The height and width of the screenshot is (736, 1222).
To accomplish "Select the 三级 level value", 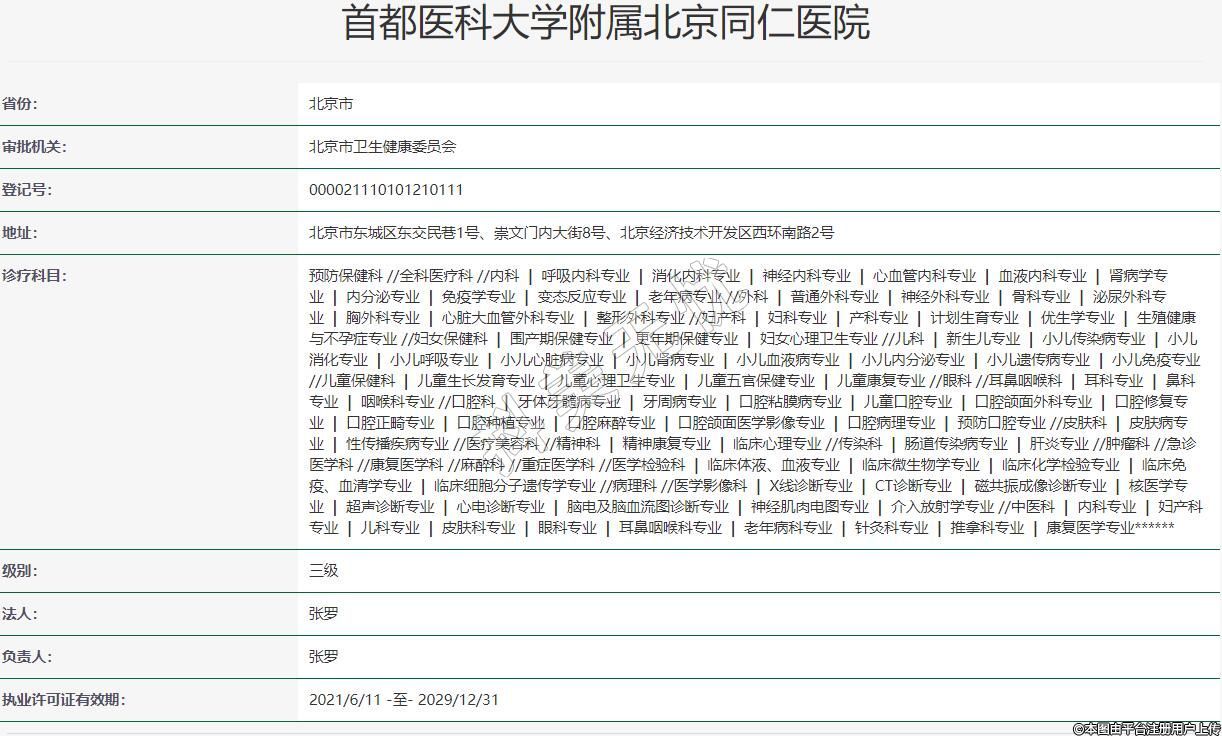I will pyautogui.click(x=324, y=571).
